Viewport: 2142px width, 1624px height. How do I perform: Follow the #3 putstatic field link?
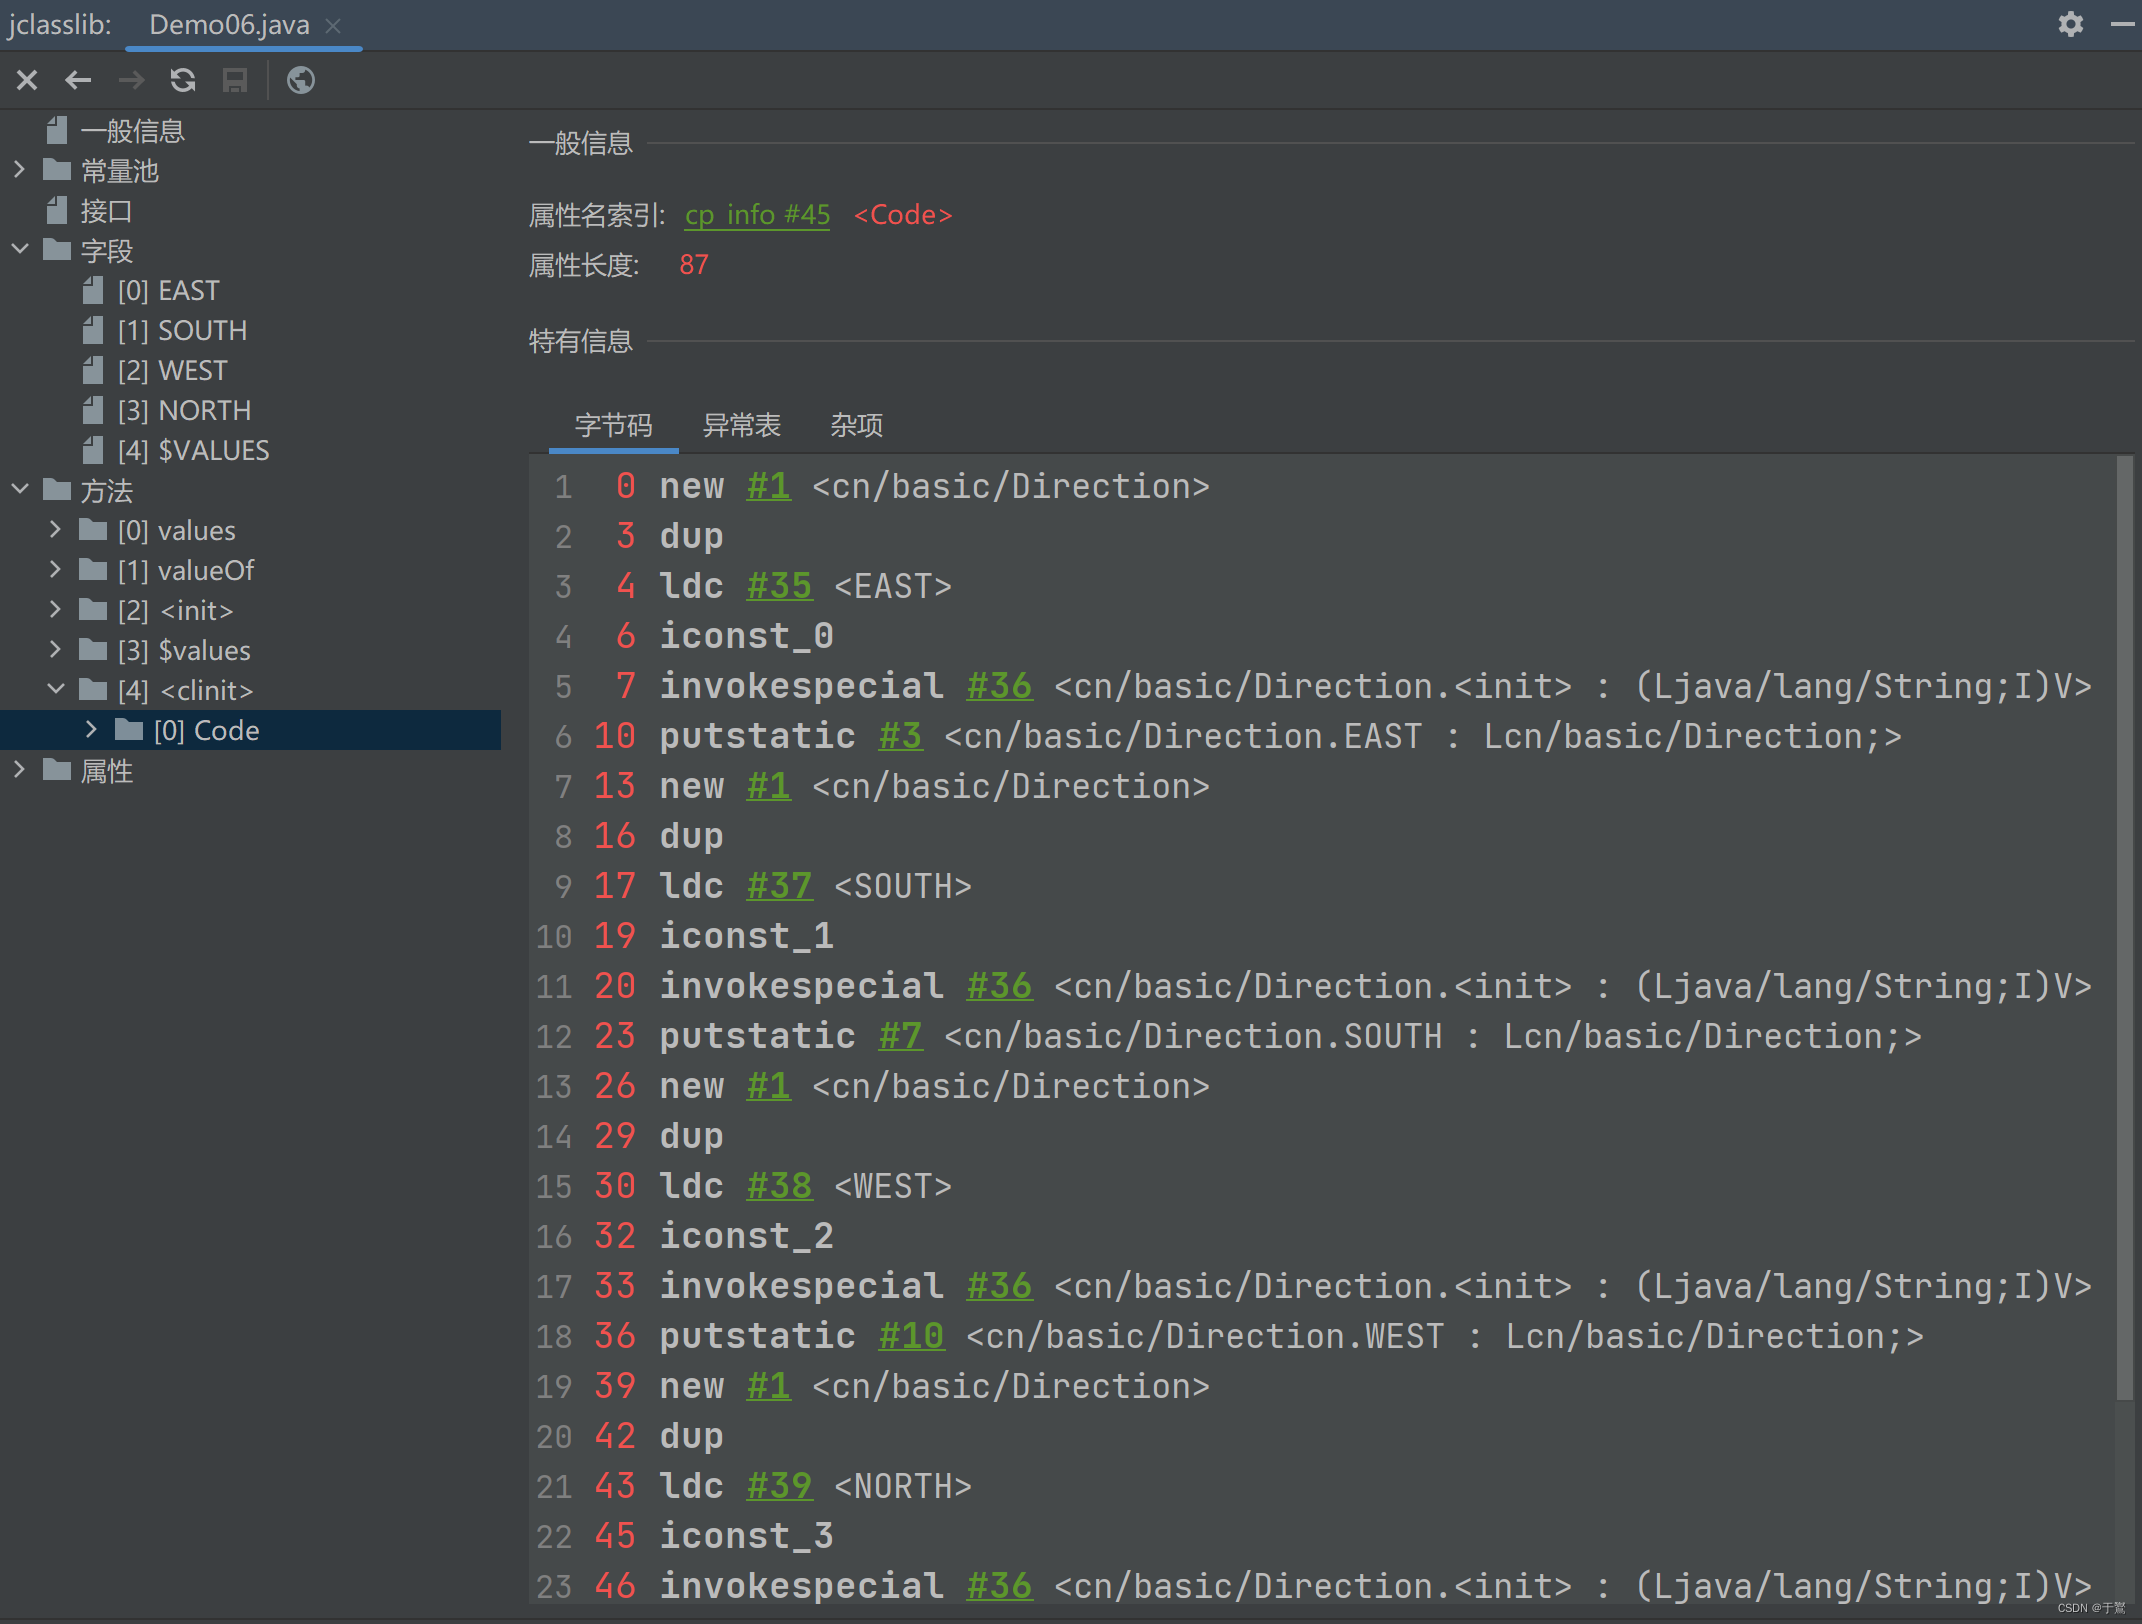[x=899, y=736]
